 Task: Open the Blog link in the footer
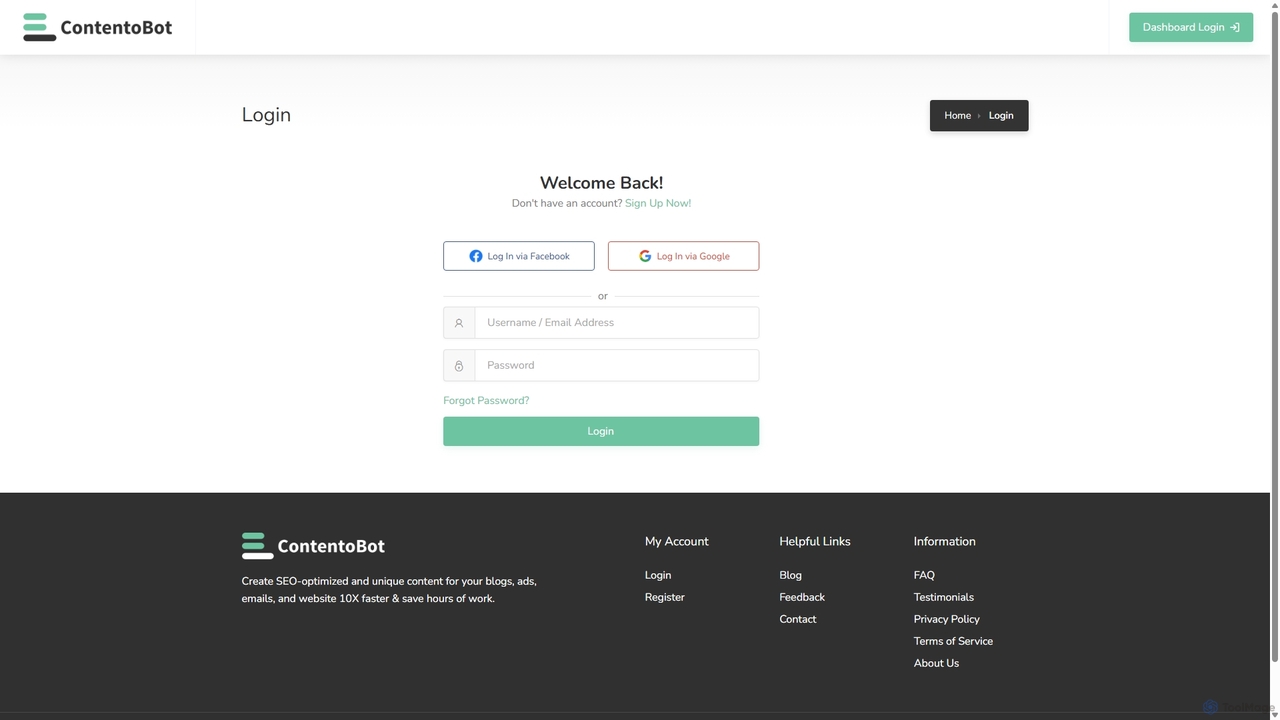tap(790, 575)
